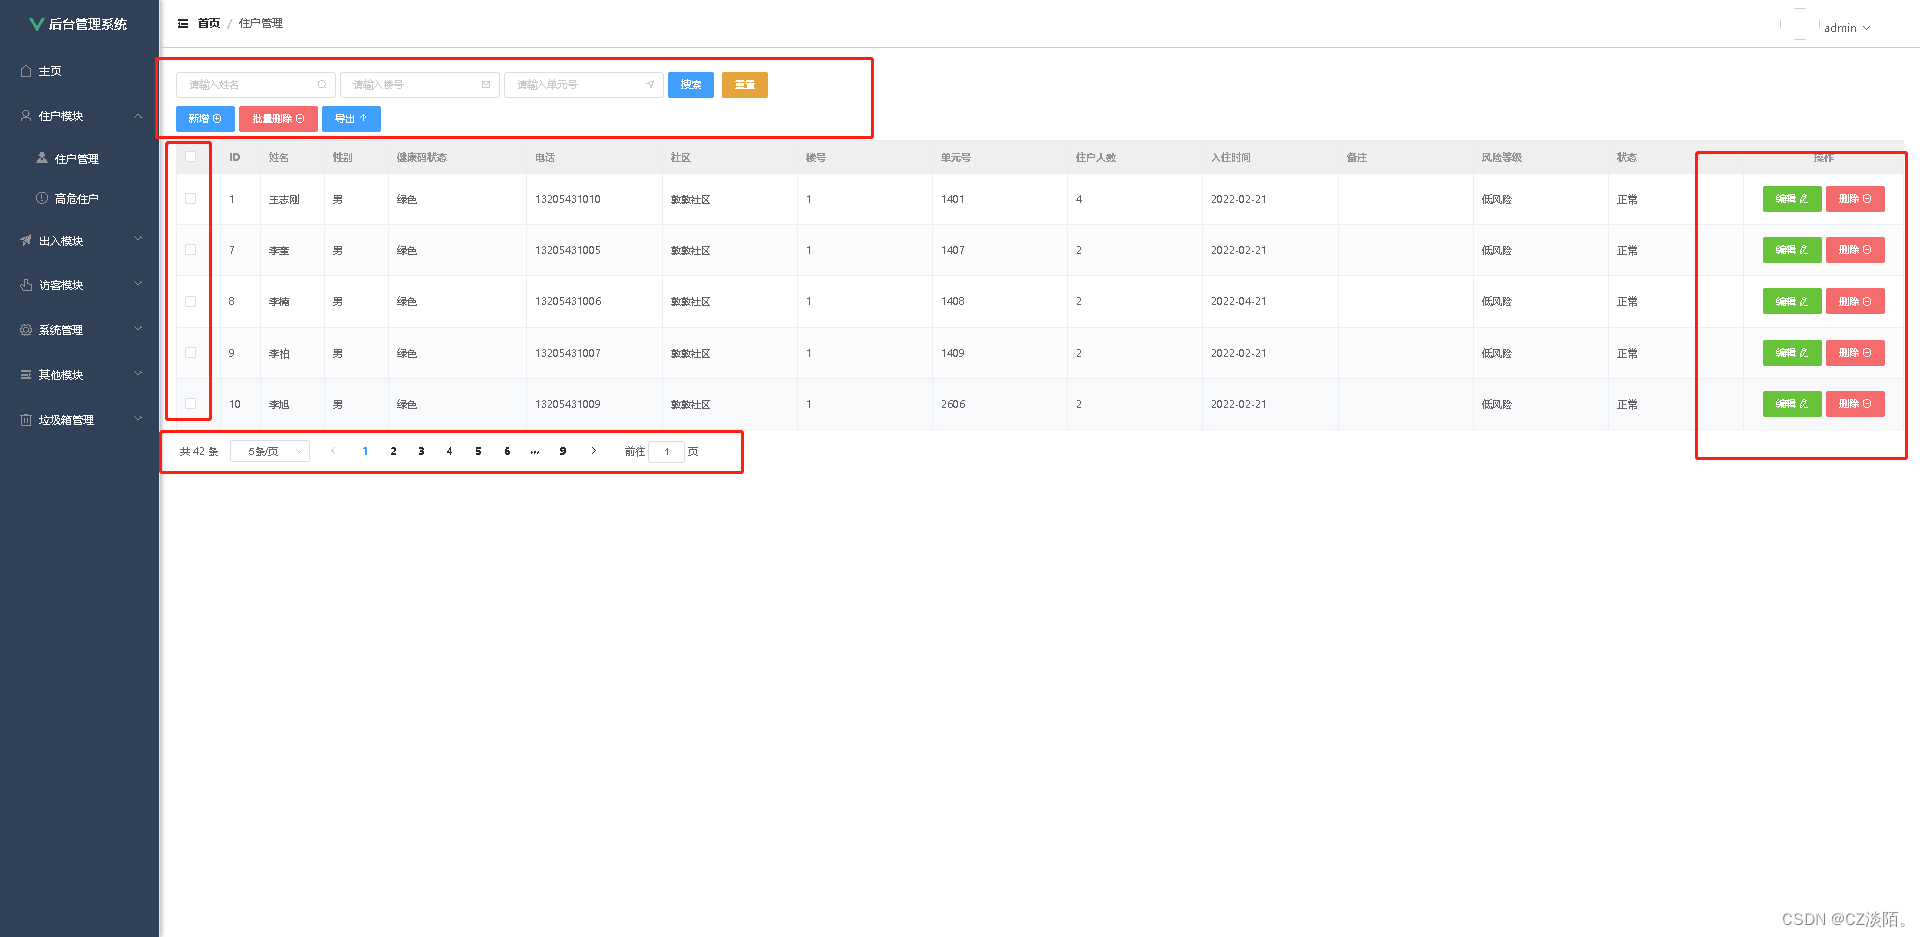Click the icon beside 访客模块
The image size is (1920, 937).
[x=26, y=285]
